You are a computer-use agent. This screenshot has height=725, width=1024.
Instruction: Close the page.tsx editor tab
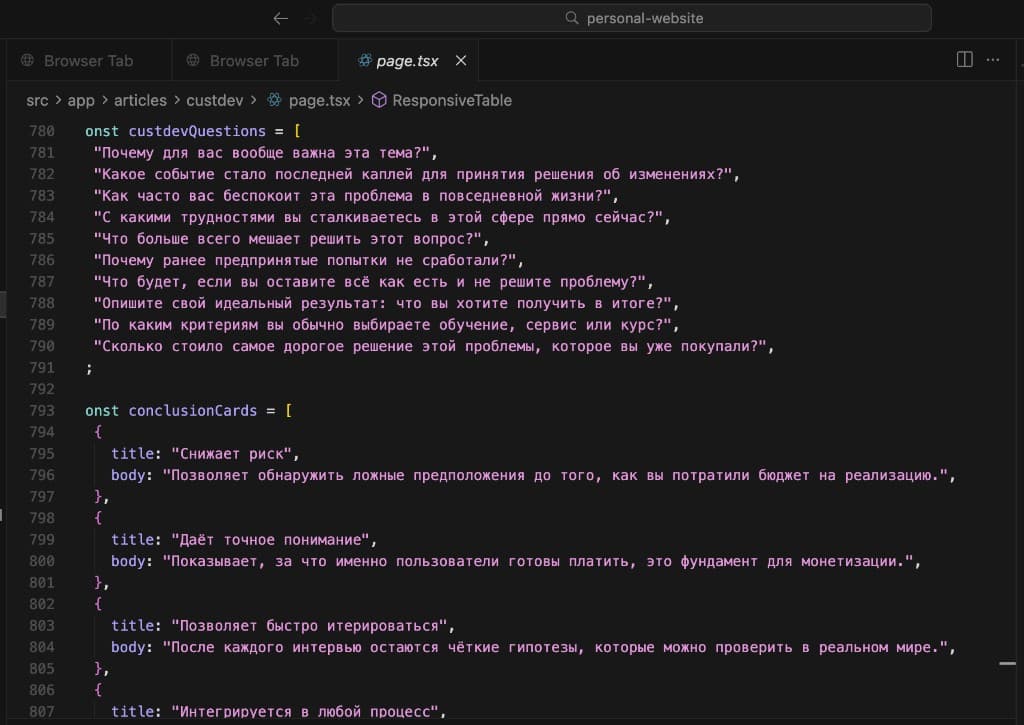pos(459,60)
